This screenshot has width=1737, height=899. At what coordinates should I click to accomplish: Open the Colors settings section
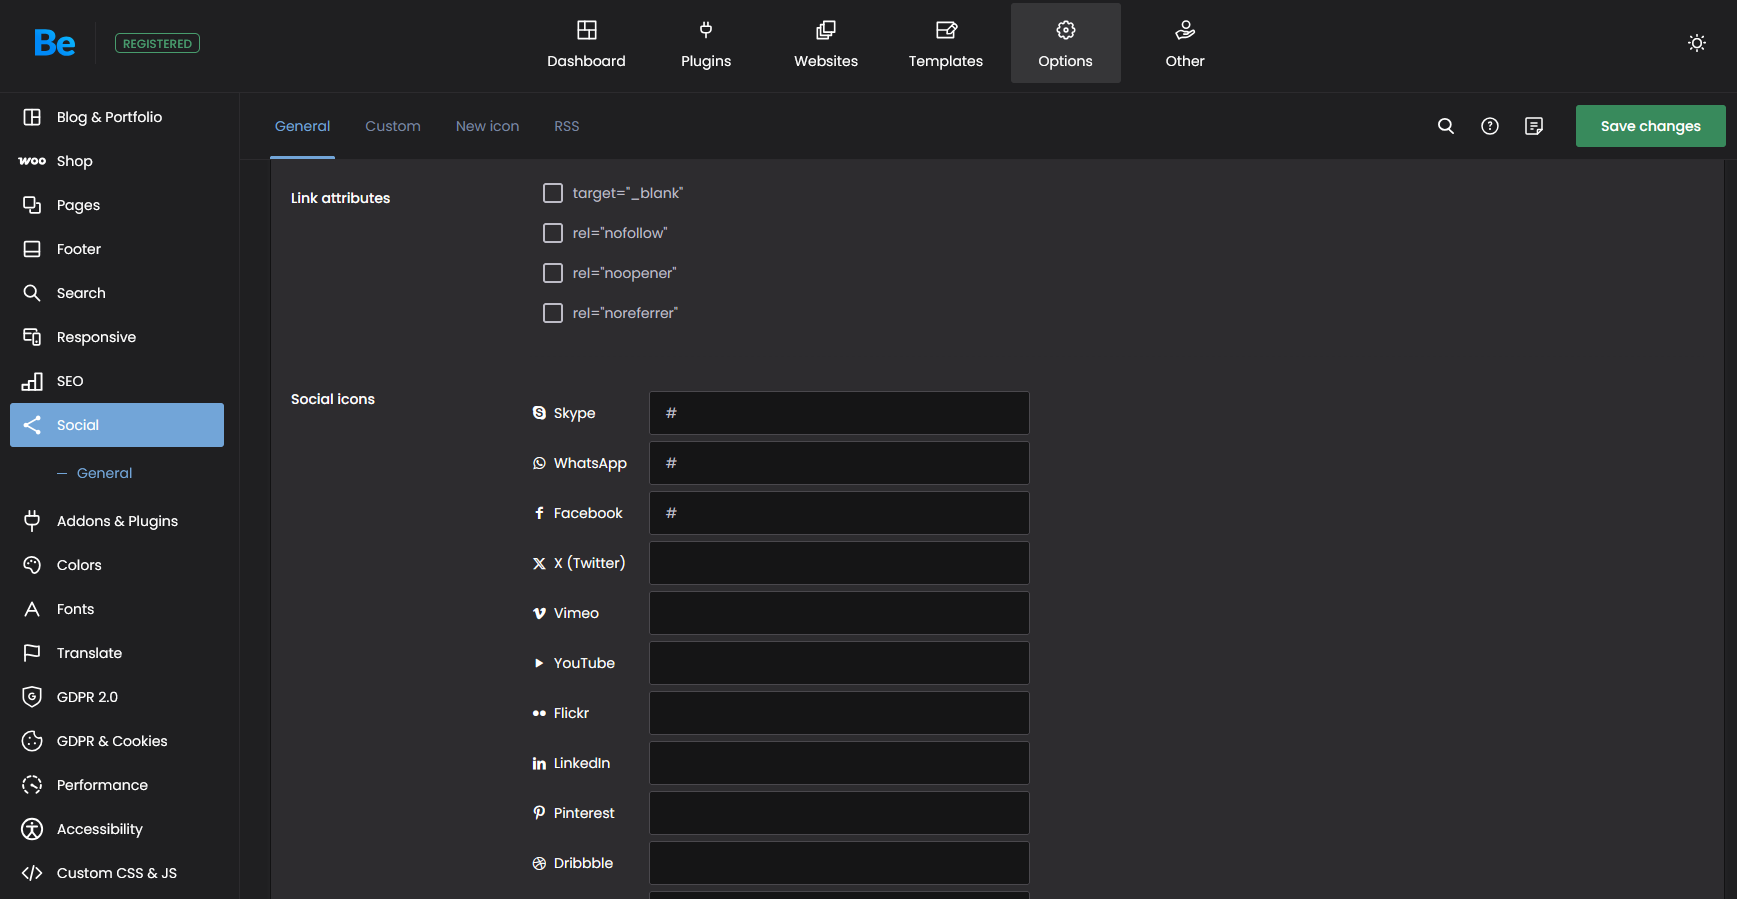pyautogui.click(x=79, y=565)
